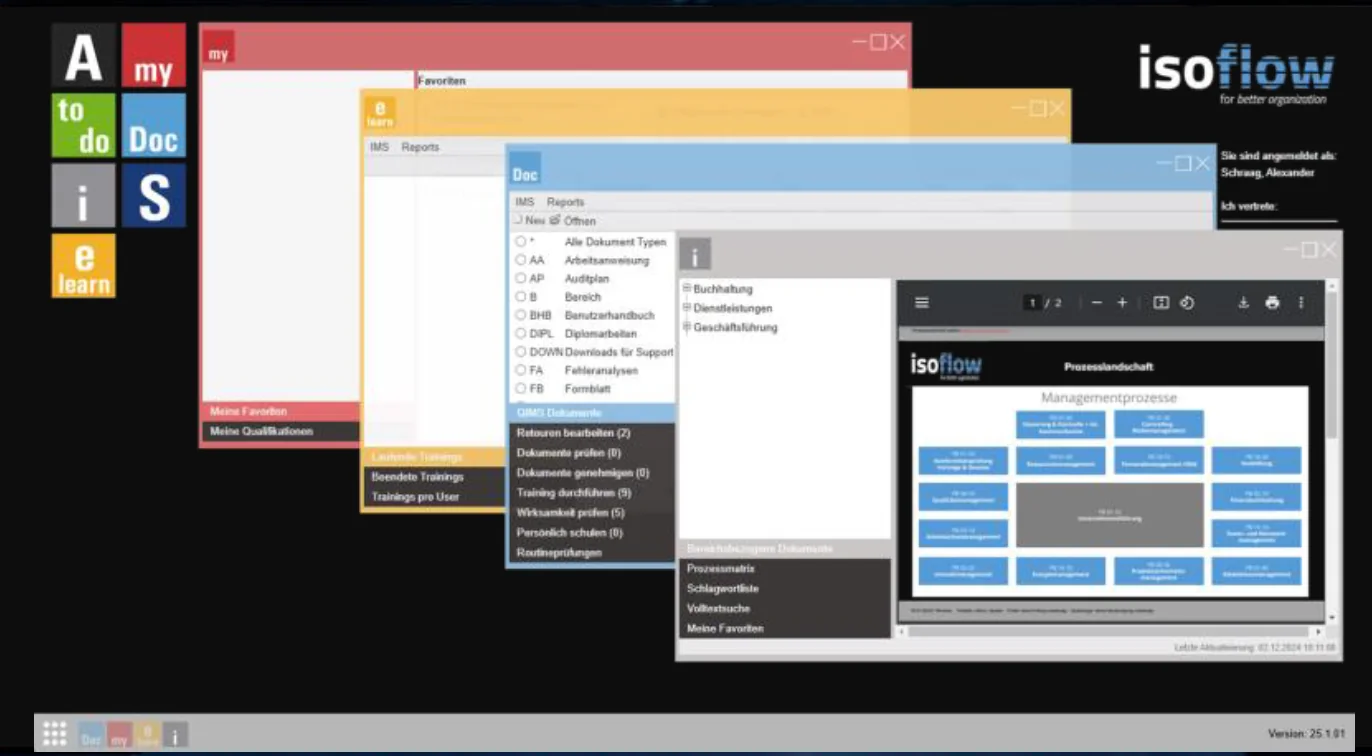
Task: Select the AA Arbeitsanweisung radio button
Action: pos(521,260)
